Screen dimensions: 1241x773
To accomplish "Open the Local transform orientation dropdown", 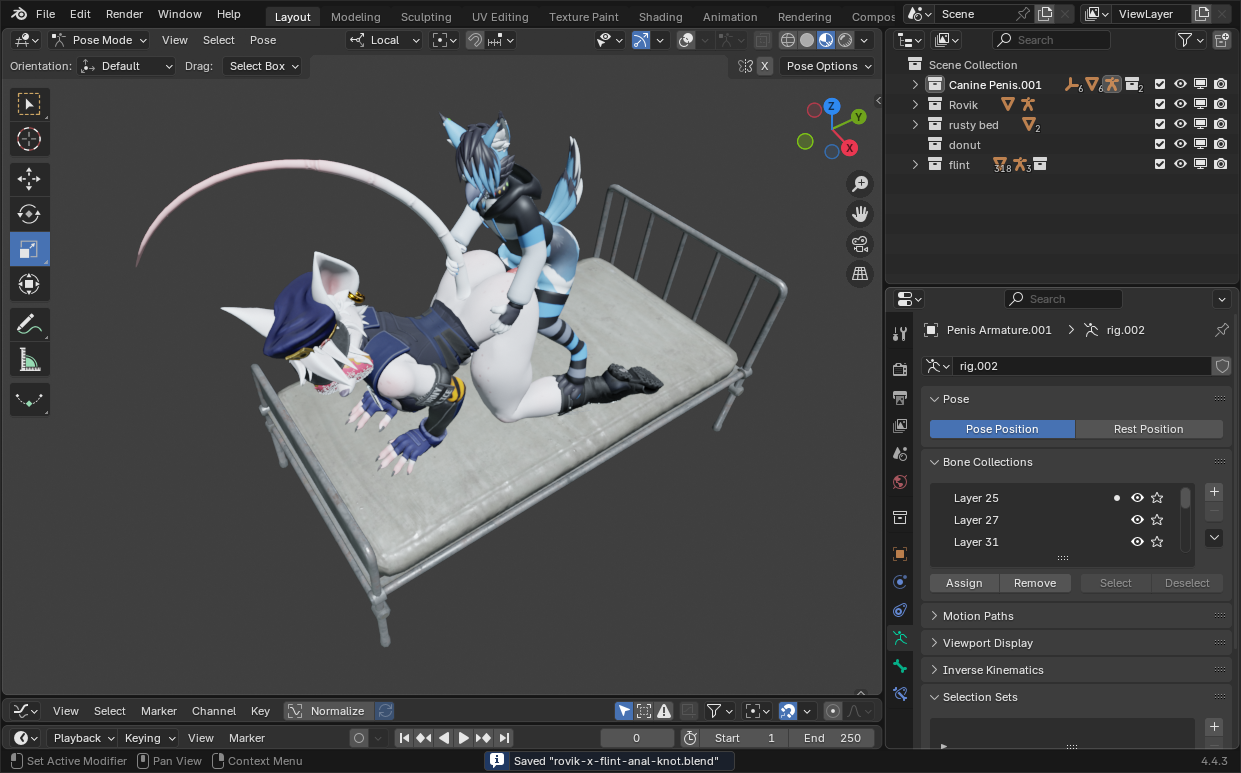I will click(385, 40).
